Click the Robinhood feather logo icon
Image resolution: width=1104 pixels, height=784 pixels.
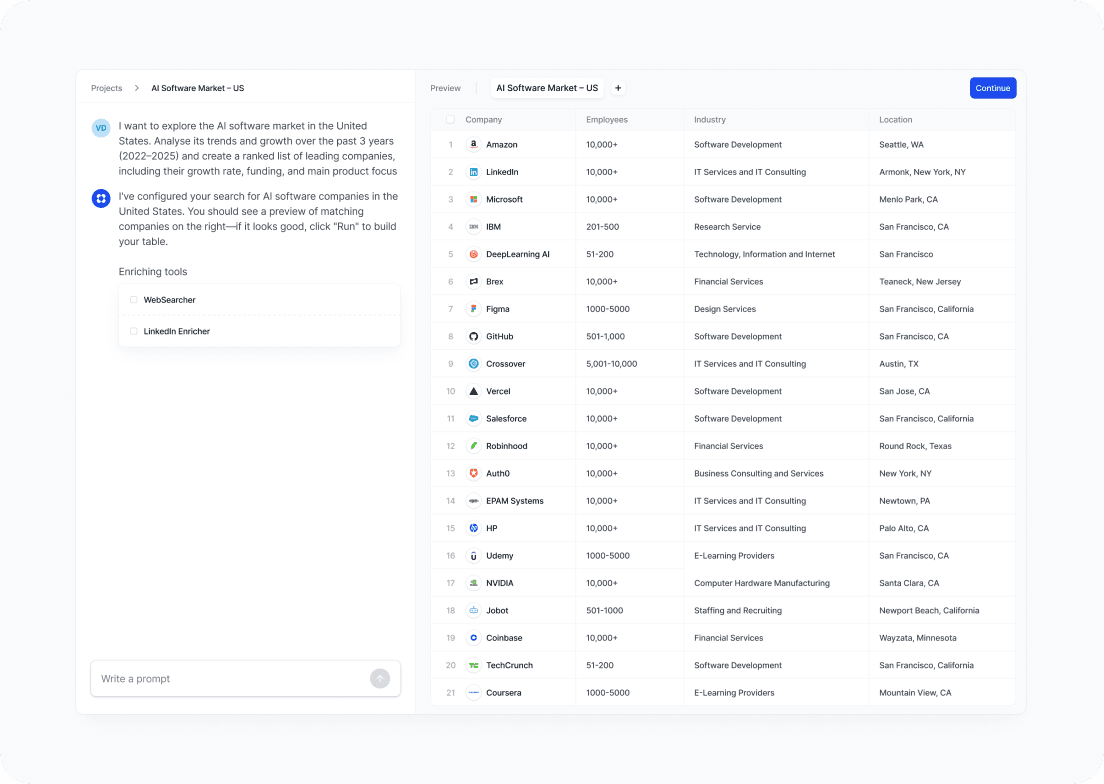tap(474, 446)
